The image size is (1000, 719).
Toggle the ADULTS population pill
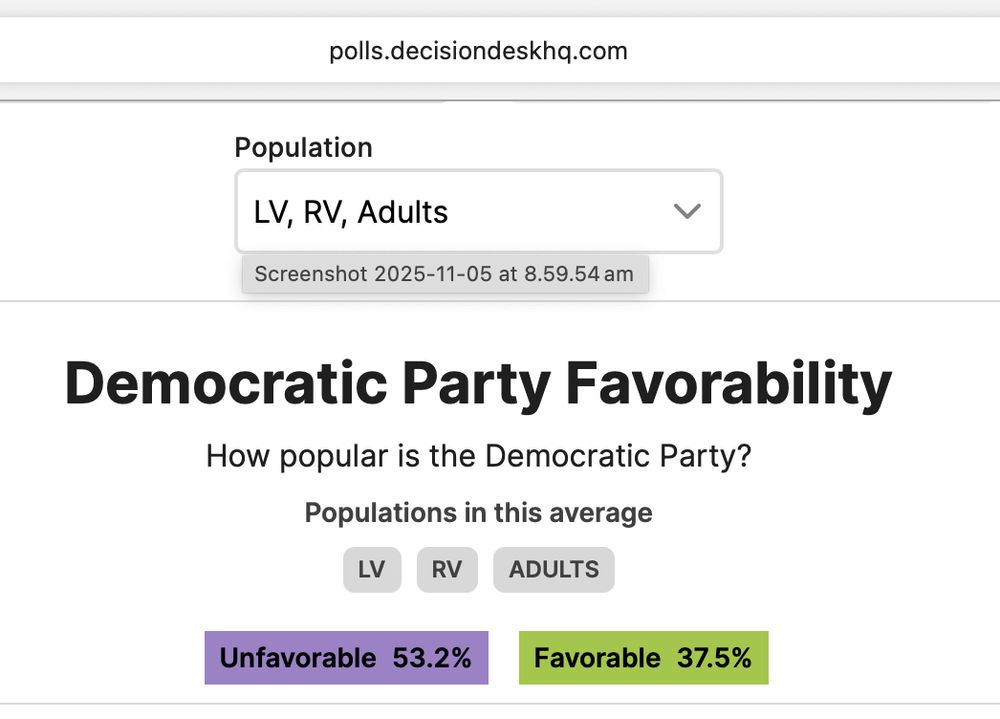(553, 569)
